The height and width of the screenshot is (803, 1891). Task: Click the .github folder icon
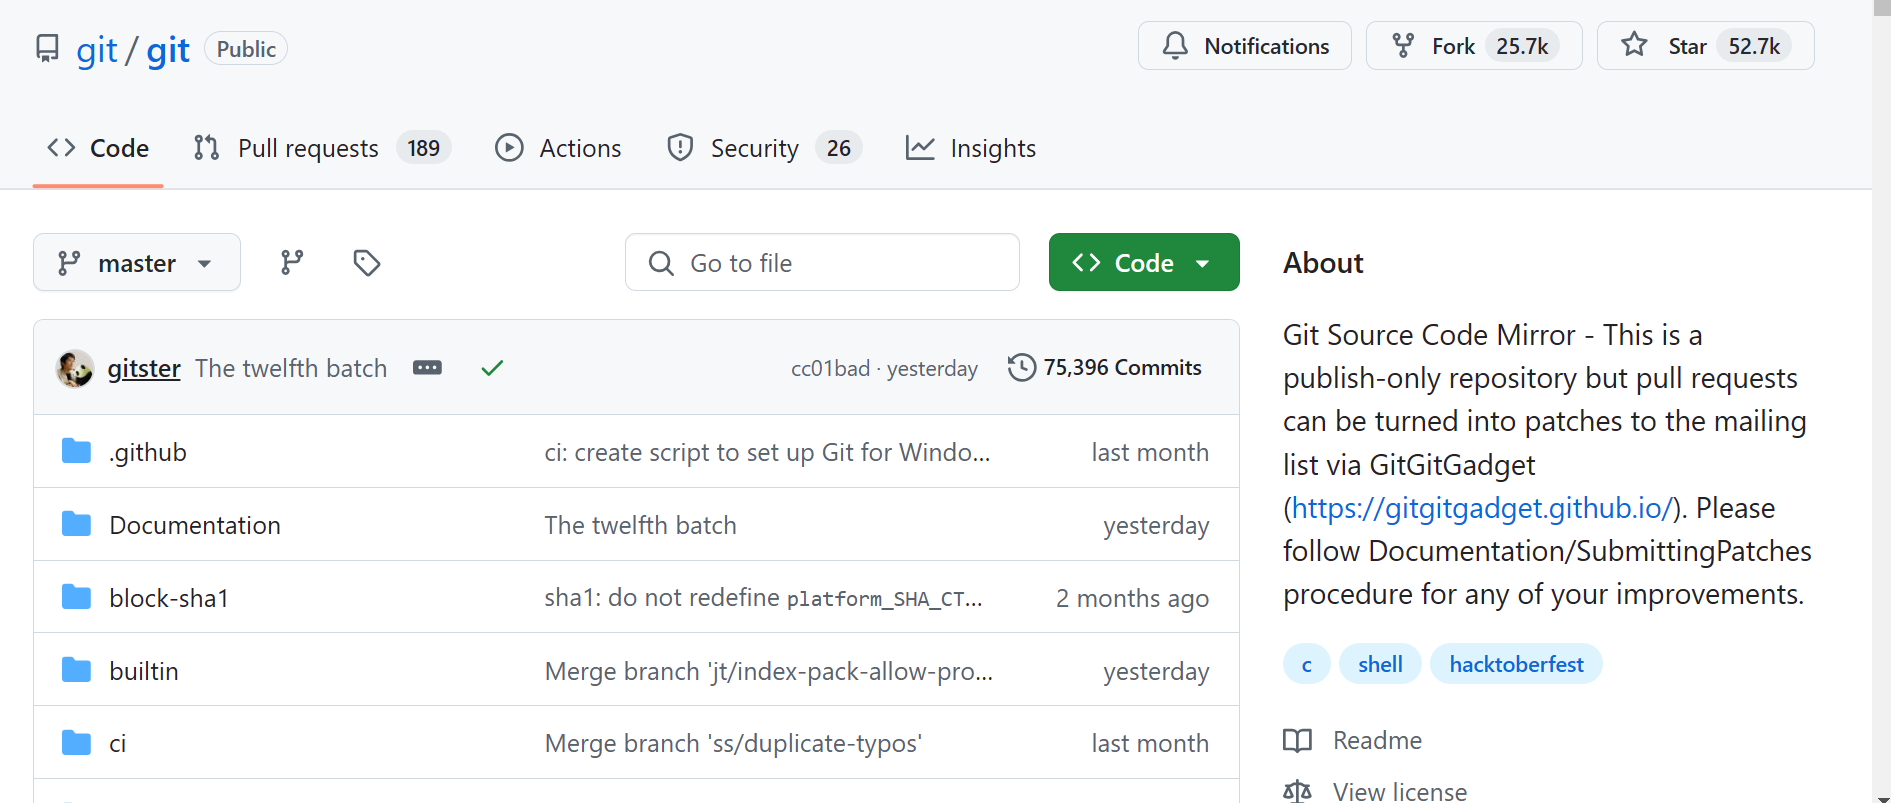coord(76,452)
